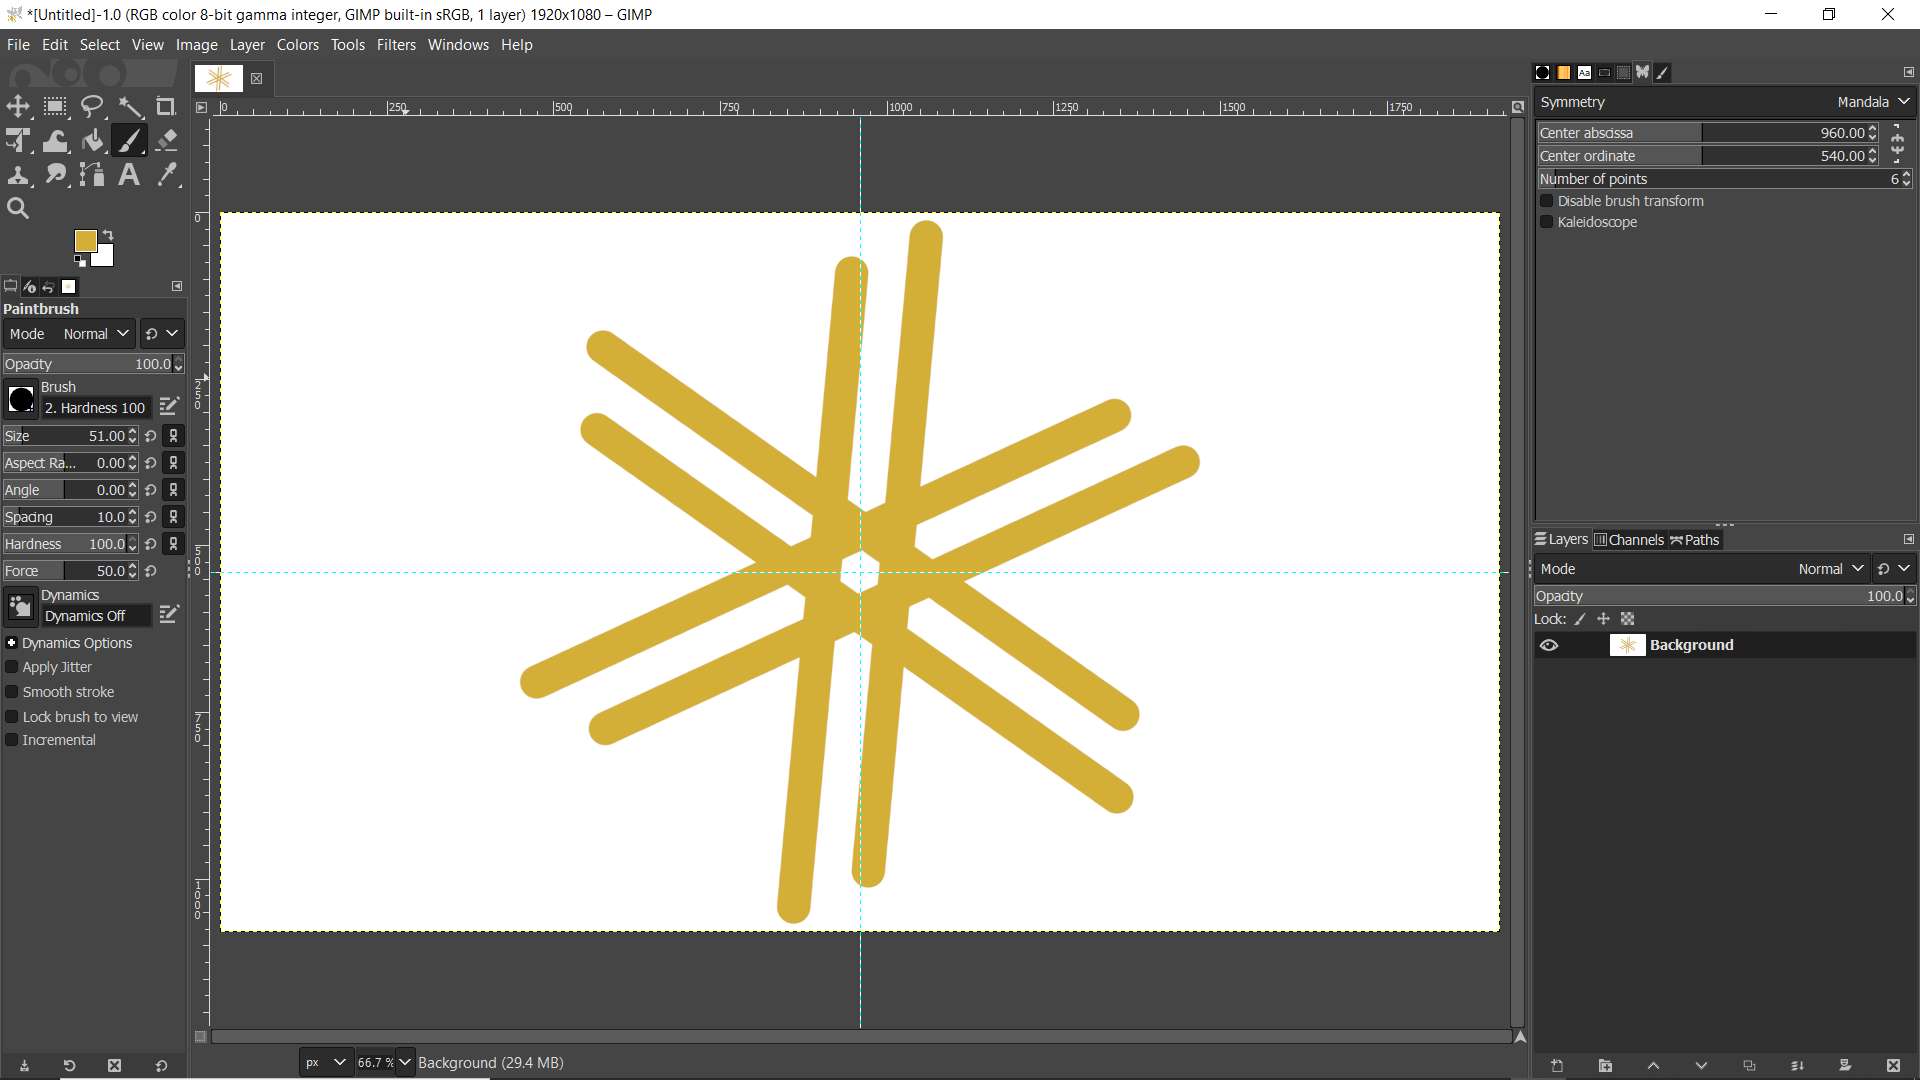This screenshot has width=1920, height=1080.
Task: Open the Symmetry type Mandala dropdown
Action: pyautogui.click(x=1872, y=102)
